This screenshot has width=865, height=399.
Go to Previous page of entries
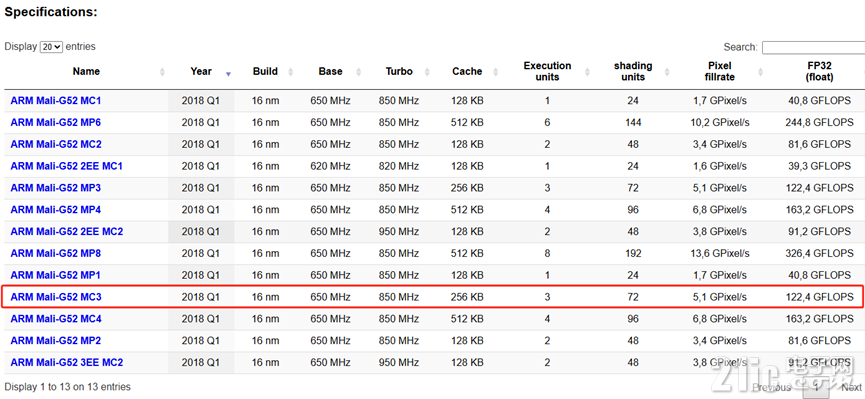coord(772,387)
